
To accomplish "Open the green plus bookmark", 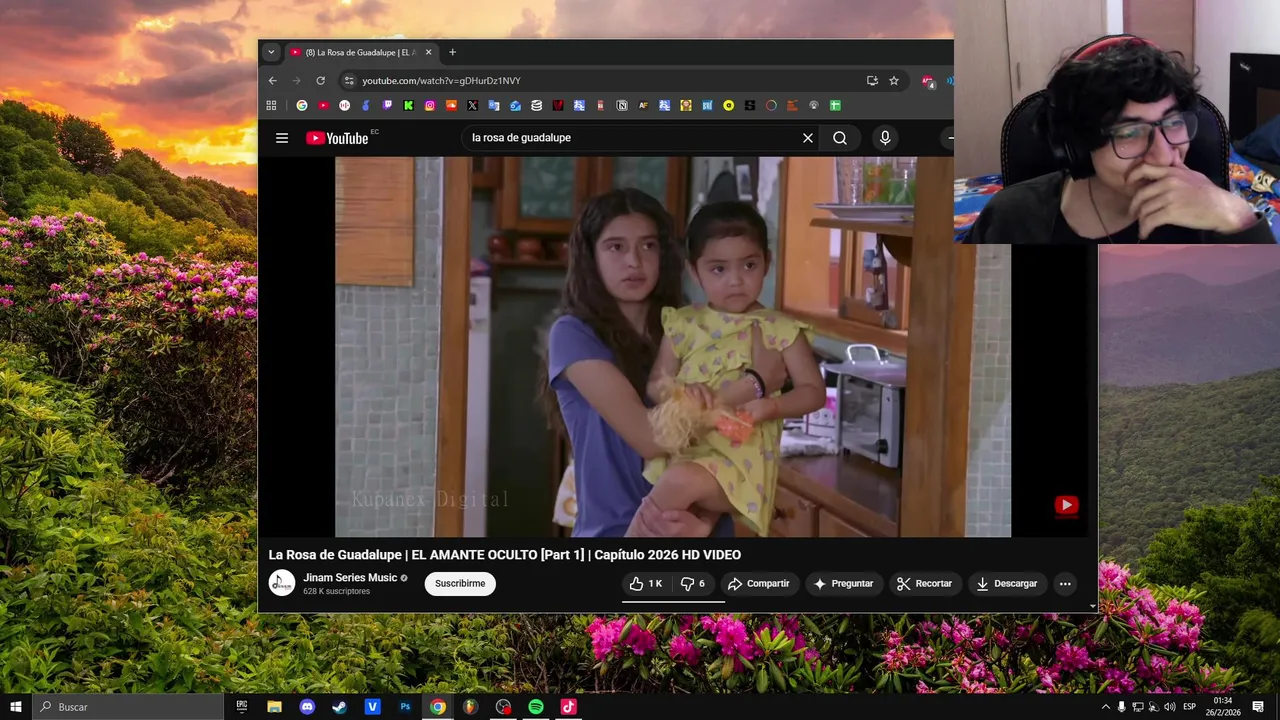I will (835, 105).
